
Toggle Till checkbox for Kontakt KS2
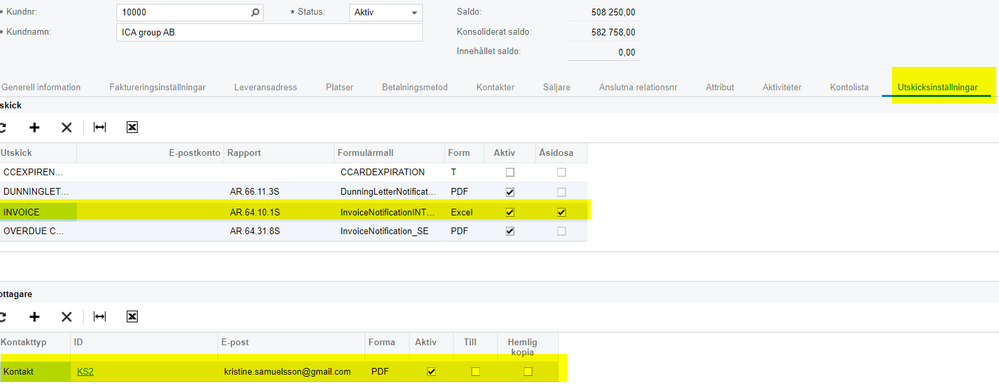click(x=475, y=372)
